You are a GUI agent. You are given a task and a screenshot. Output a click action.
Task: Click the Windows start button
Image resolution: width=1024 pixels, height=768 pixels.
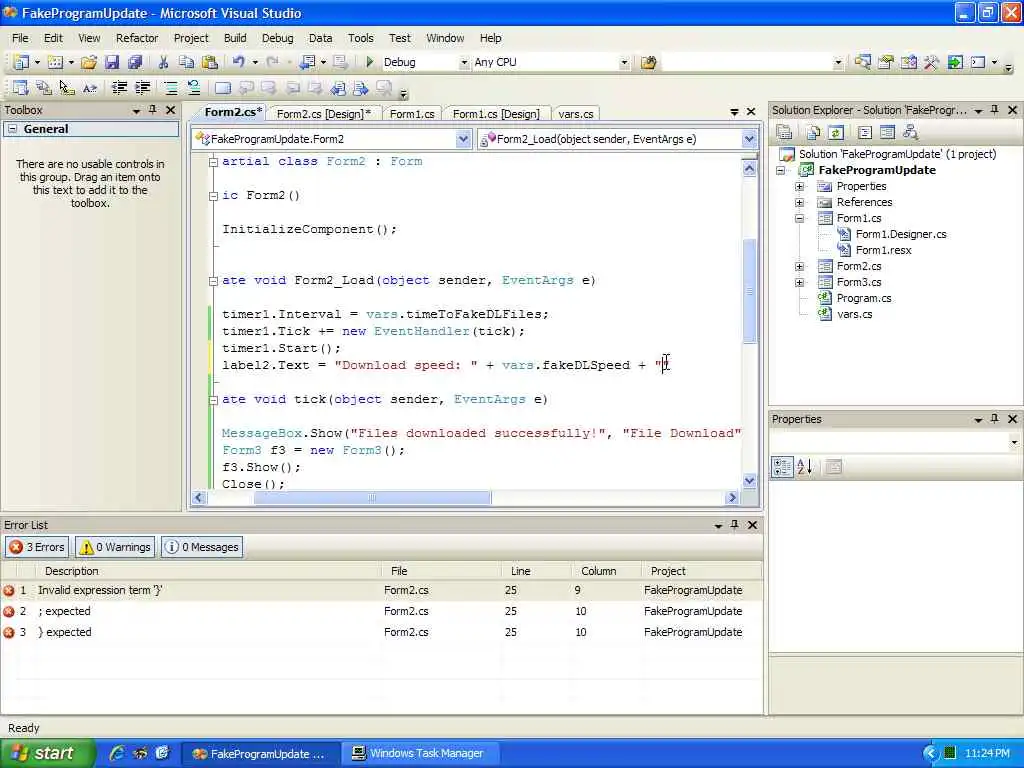tap(47, 753)
